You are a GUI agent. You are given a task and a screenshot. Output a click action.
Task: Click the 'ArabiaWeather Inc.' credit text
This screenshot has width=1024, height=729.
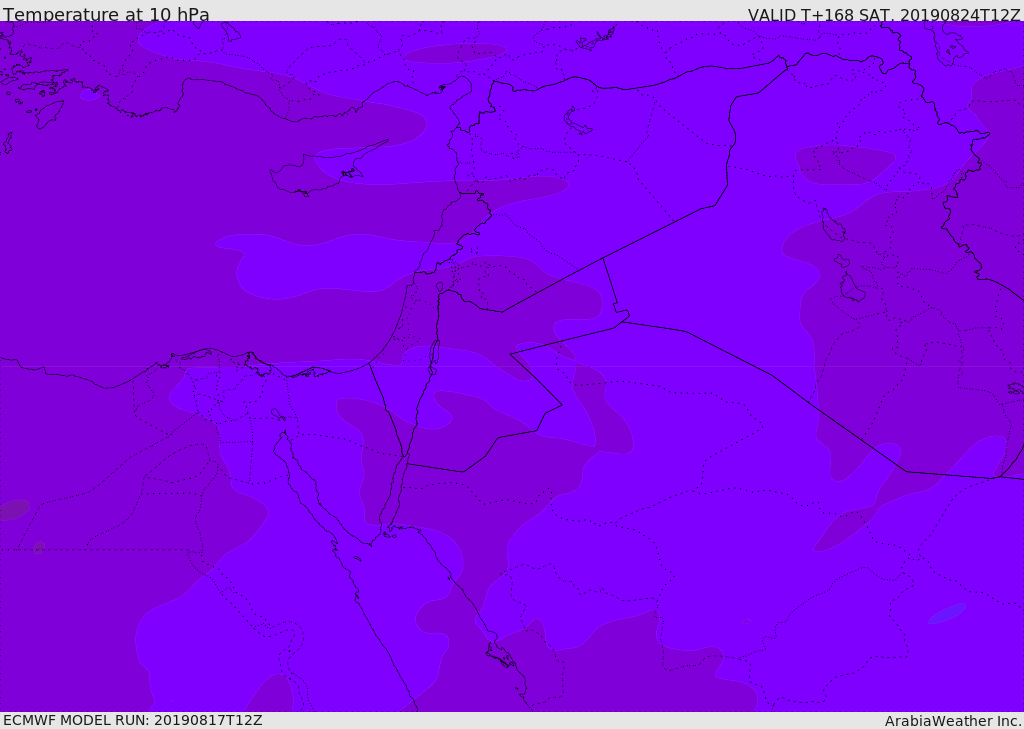tap(953, 721)
